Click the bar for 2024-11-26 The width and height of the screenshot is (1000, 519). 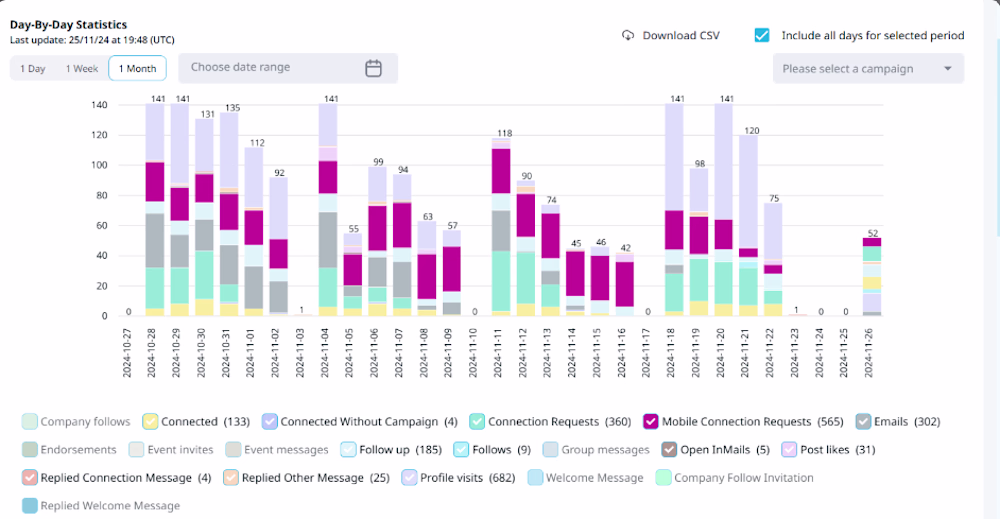coord(872,277)
